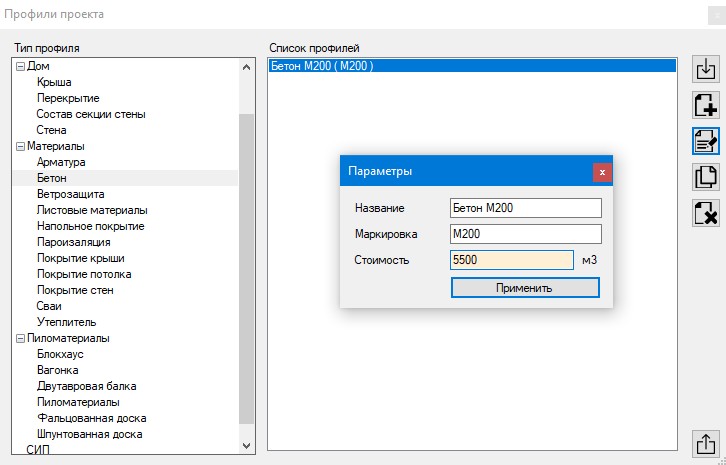Select Крыша under the Дом node

click(54, 82)
